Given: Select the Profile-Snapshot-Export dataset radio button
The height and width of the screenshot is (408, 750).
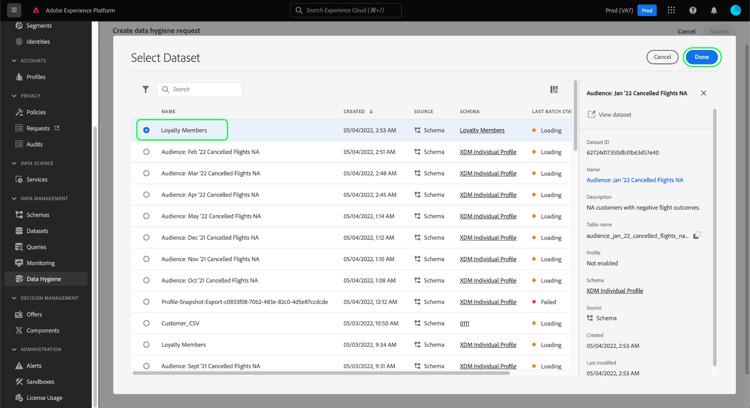Looking at the screenshot, I should [x=146, y=302].
